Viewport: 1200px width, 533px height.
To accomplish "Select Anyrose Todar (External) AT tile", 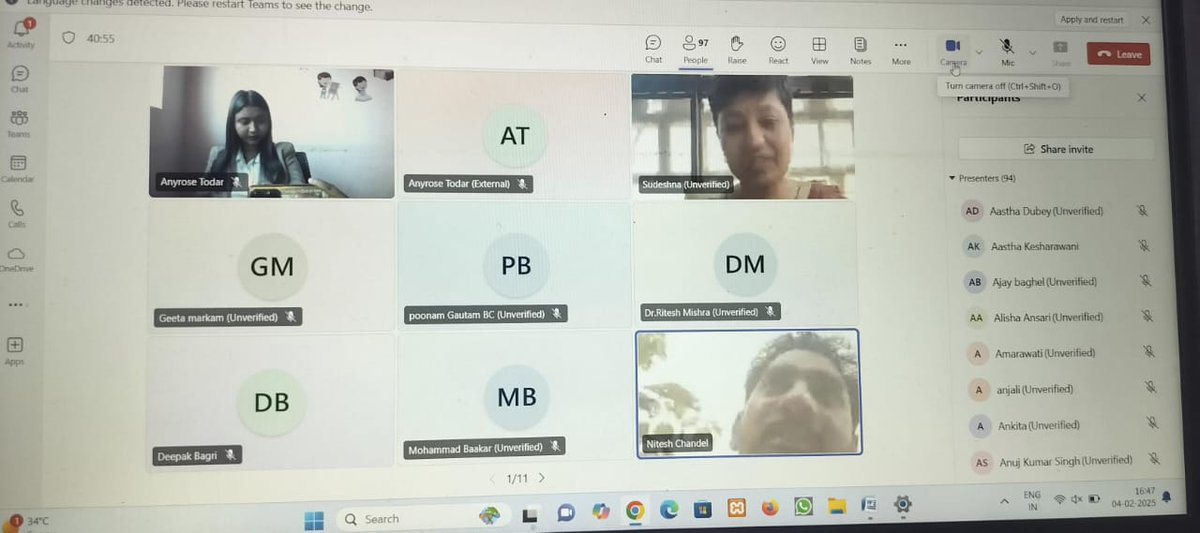I will [514, 134].
